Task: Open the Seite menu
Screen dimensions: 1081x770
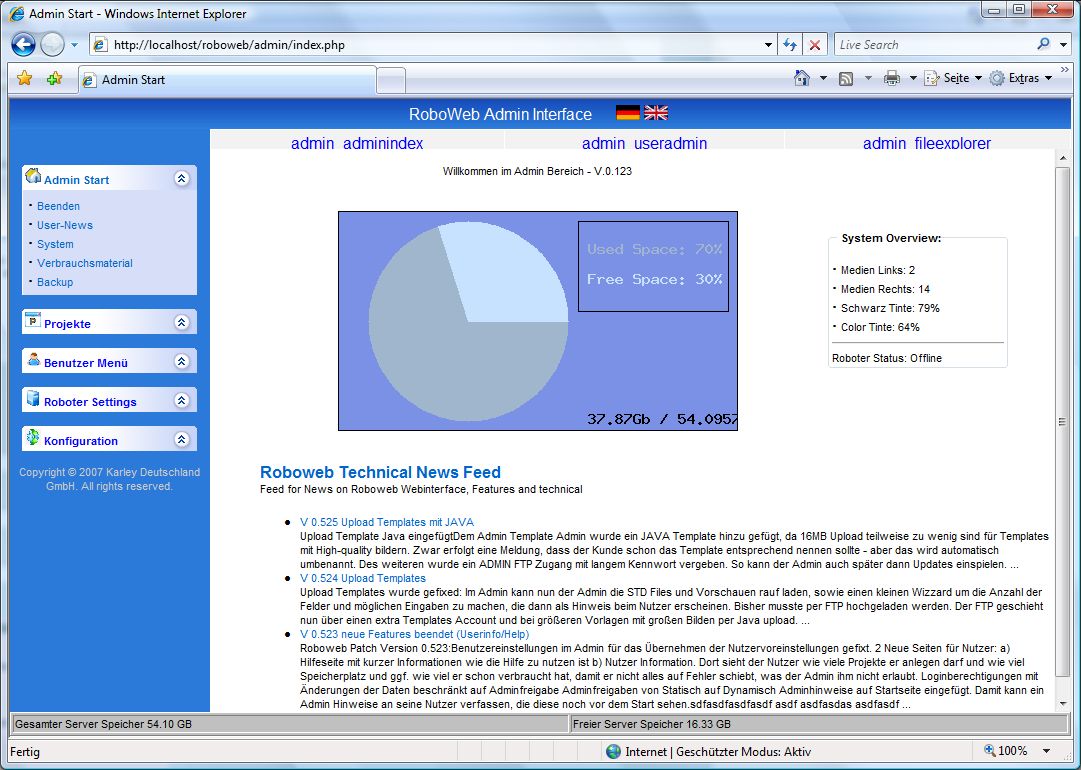Action: (953, 79)
